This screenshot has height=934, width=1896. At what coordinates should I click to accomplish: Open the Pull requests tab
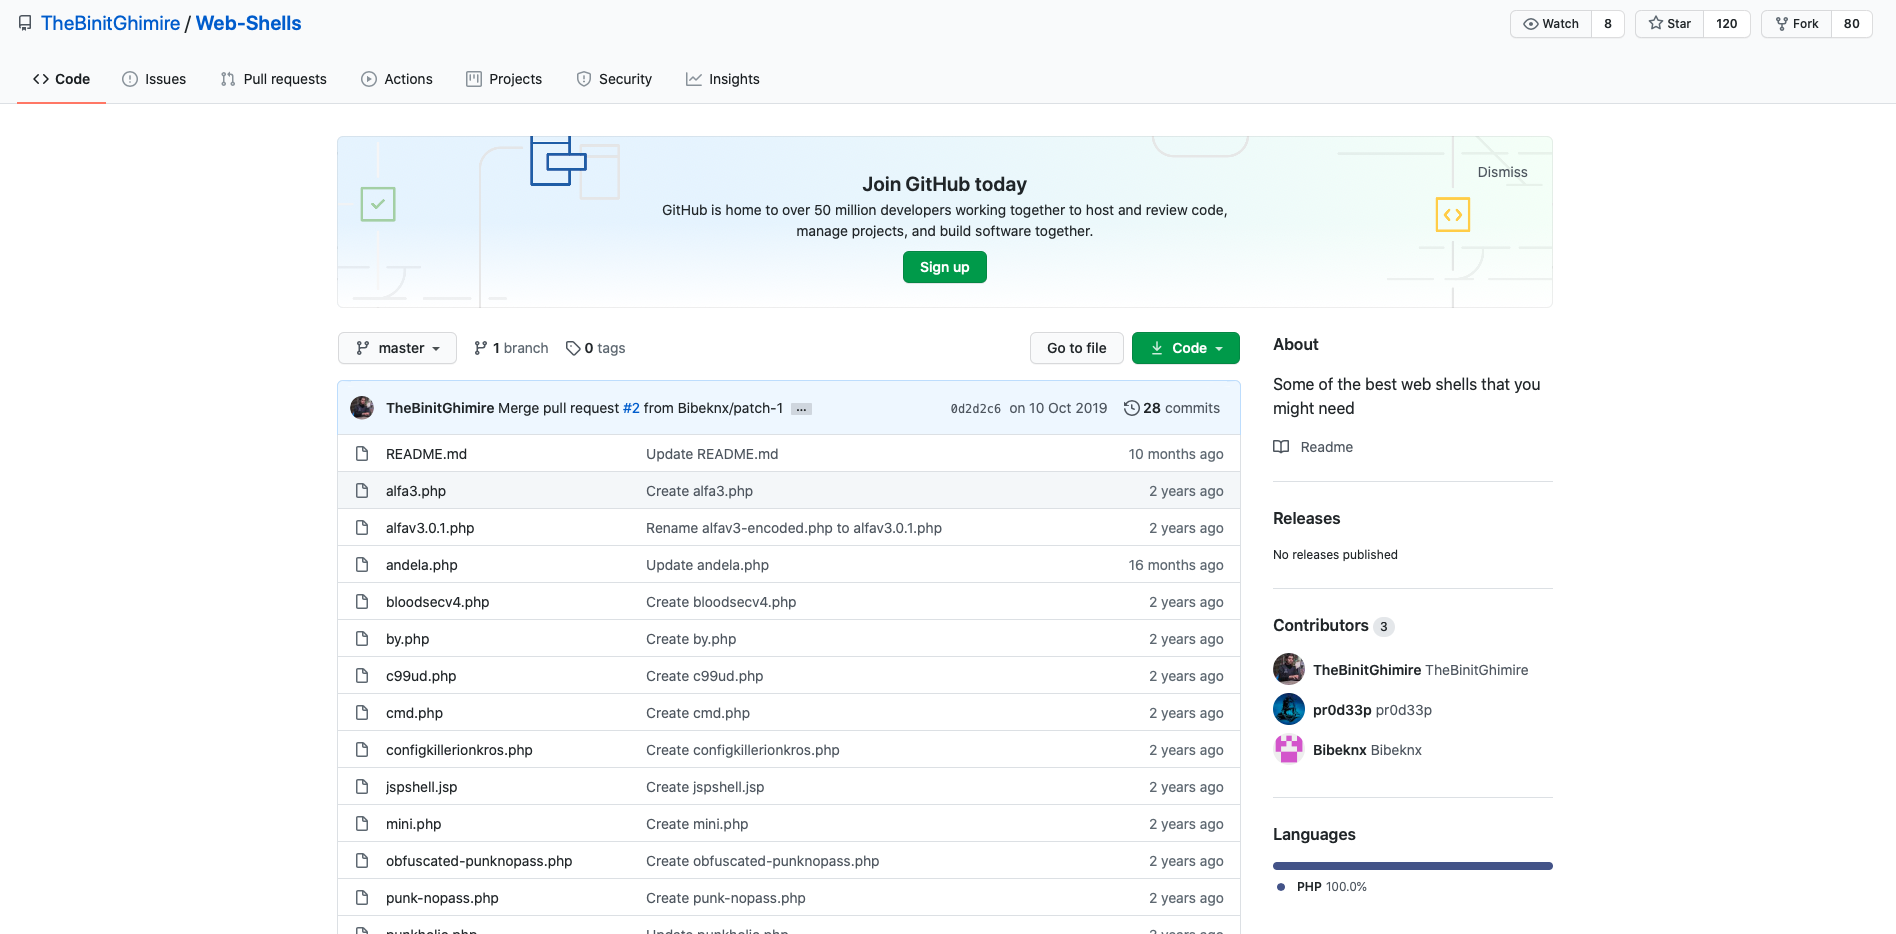click(x=273, y=79)
